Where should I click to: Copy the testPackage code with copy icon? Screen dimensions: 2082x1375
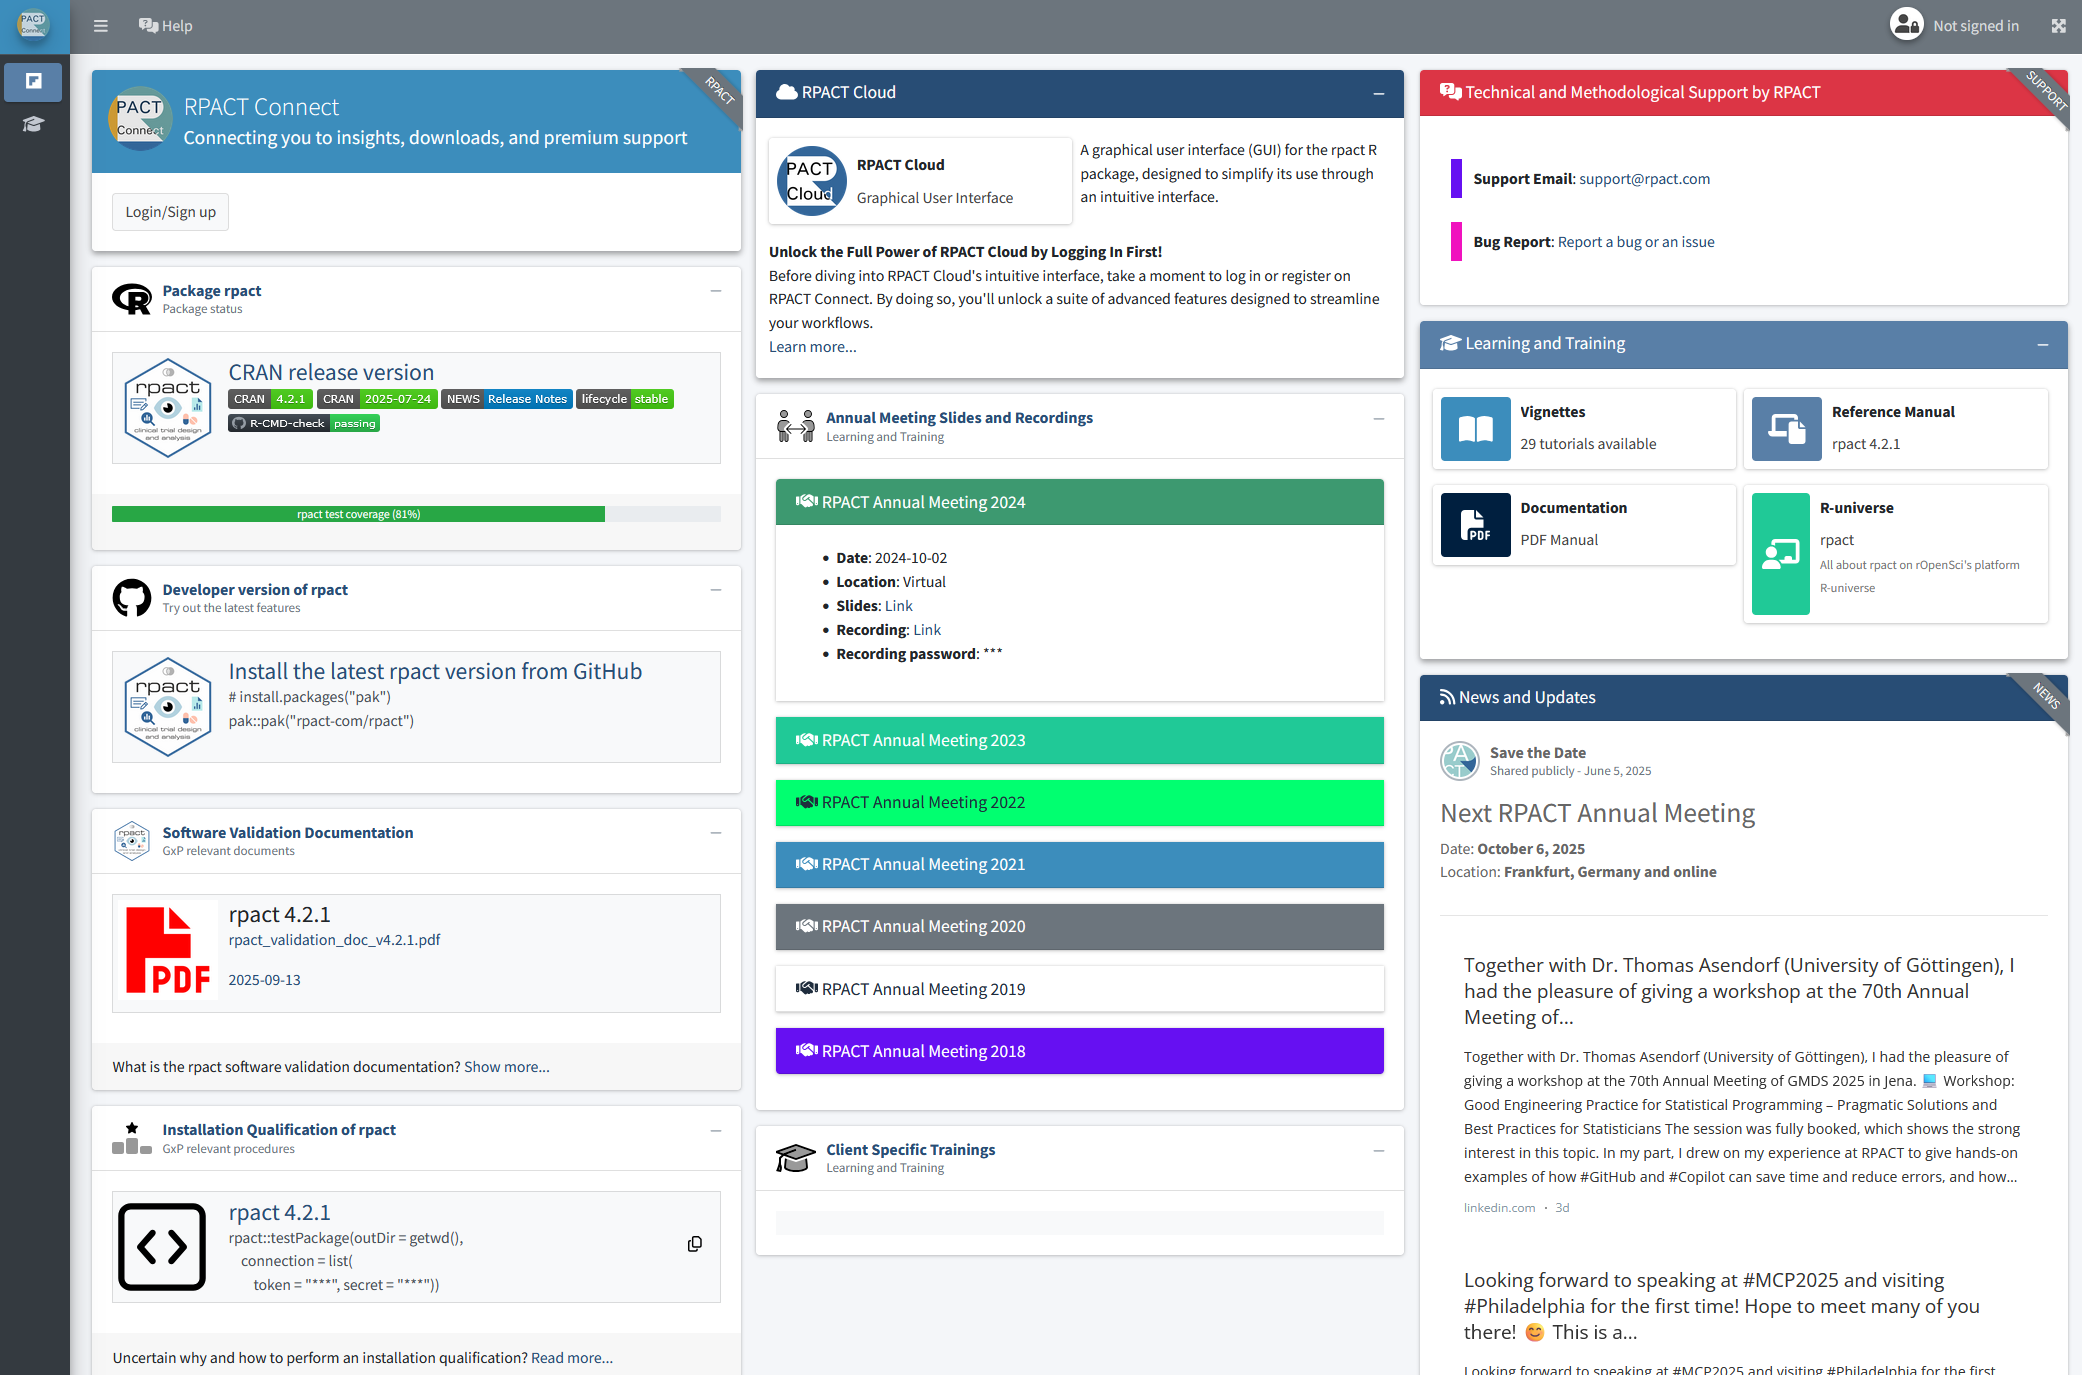pos(694,1244)
